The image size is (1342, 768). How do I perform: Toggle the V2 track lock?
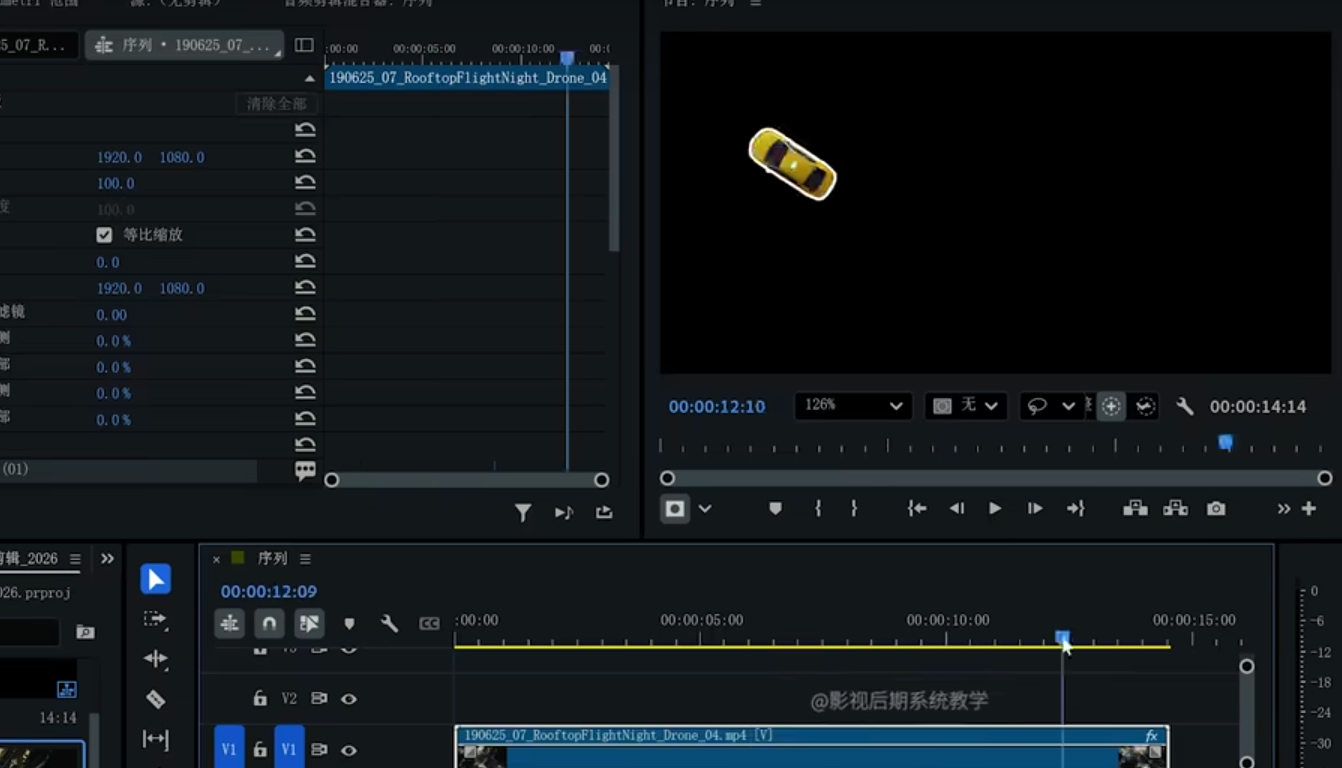point(260,699)
